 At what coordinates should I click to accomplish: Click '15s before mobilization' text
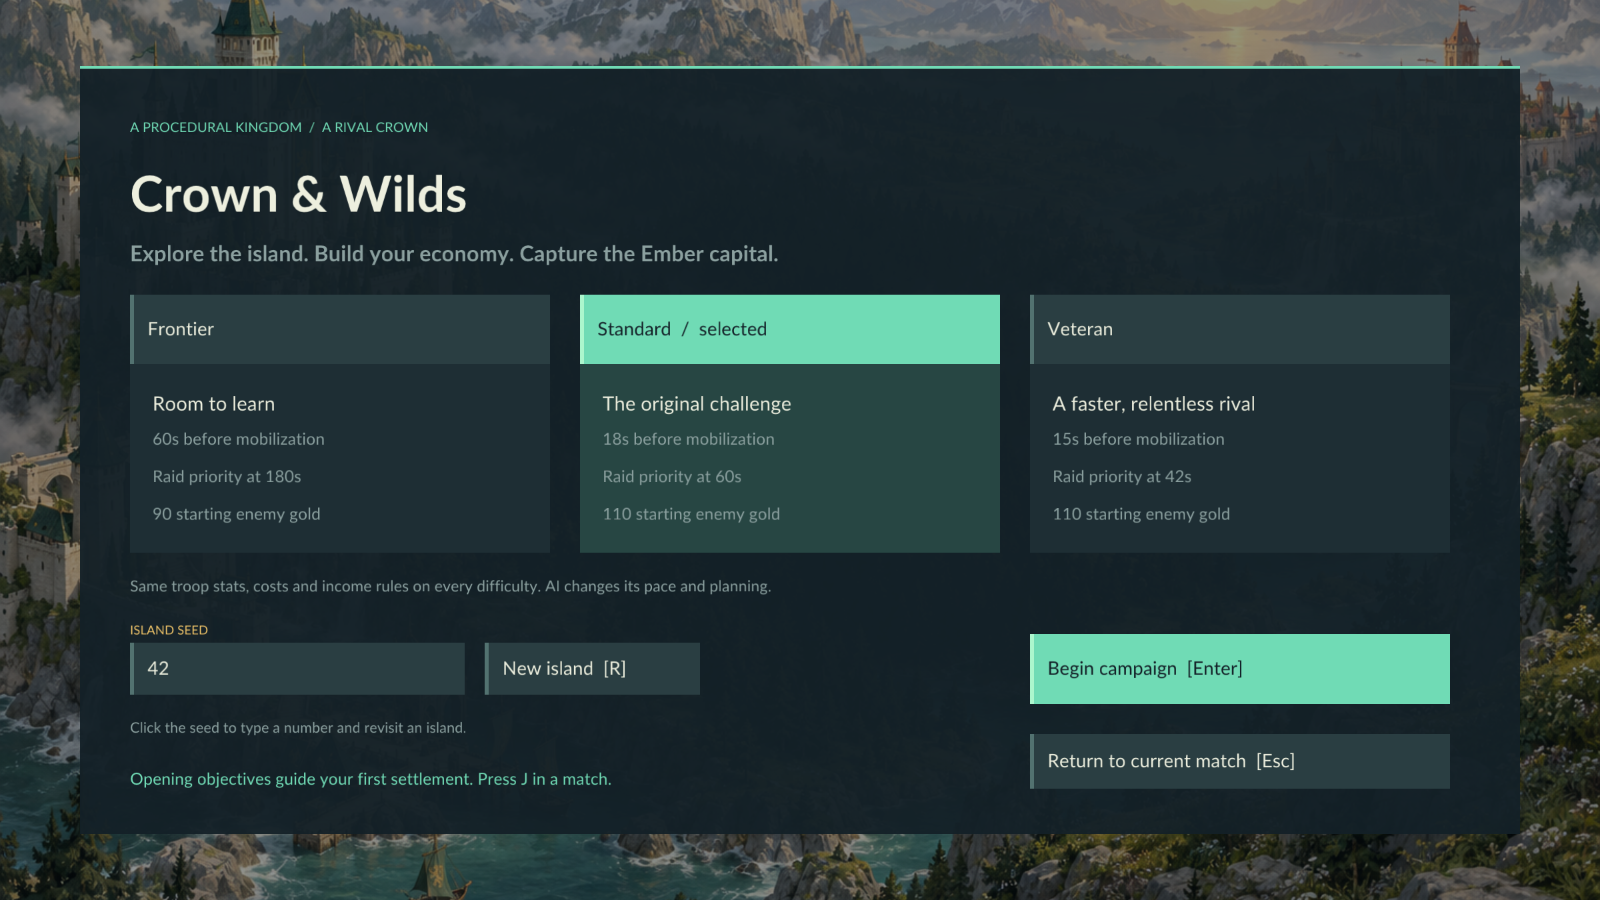point(1139,439)
